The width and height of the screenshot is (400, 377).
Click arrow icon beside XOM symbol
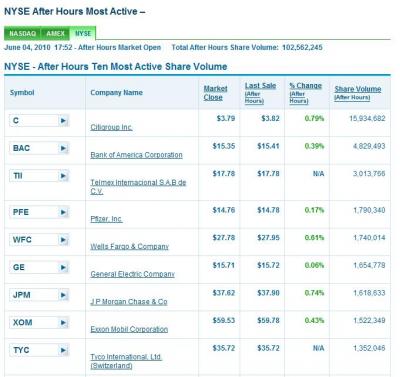[64, 323]
